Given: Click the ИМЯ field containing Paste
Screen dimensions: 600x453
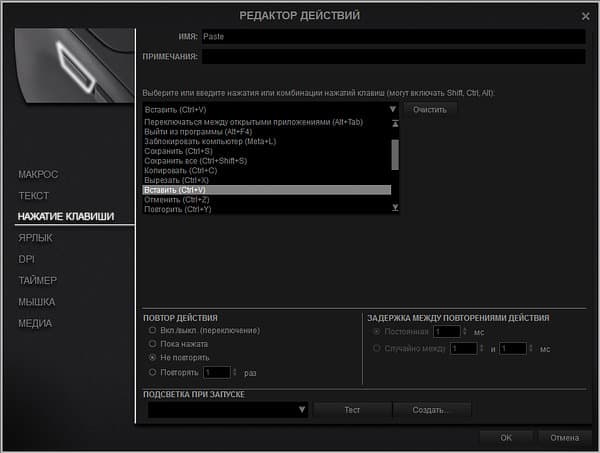Looking at the screenshot, I should [x=393, y=36].
